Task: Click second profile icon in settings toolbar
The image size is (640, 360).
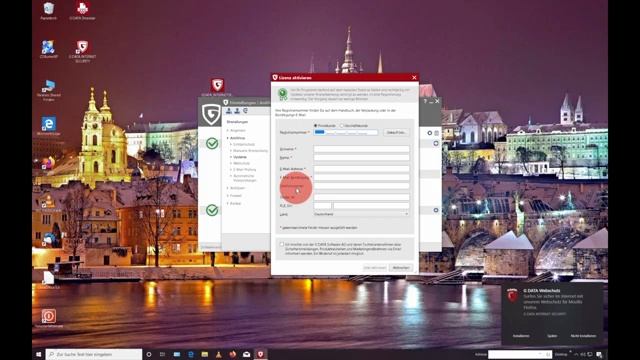Action: [x=237, y=111]
